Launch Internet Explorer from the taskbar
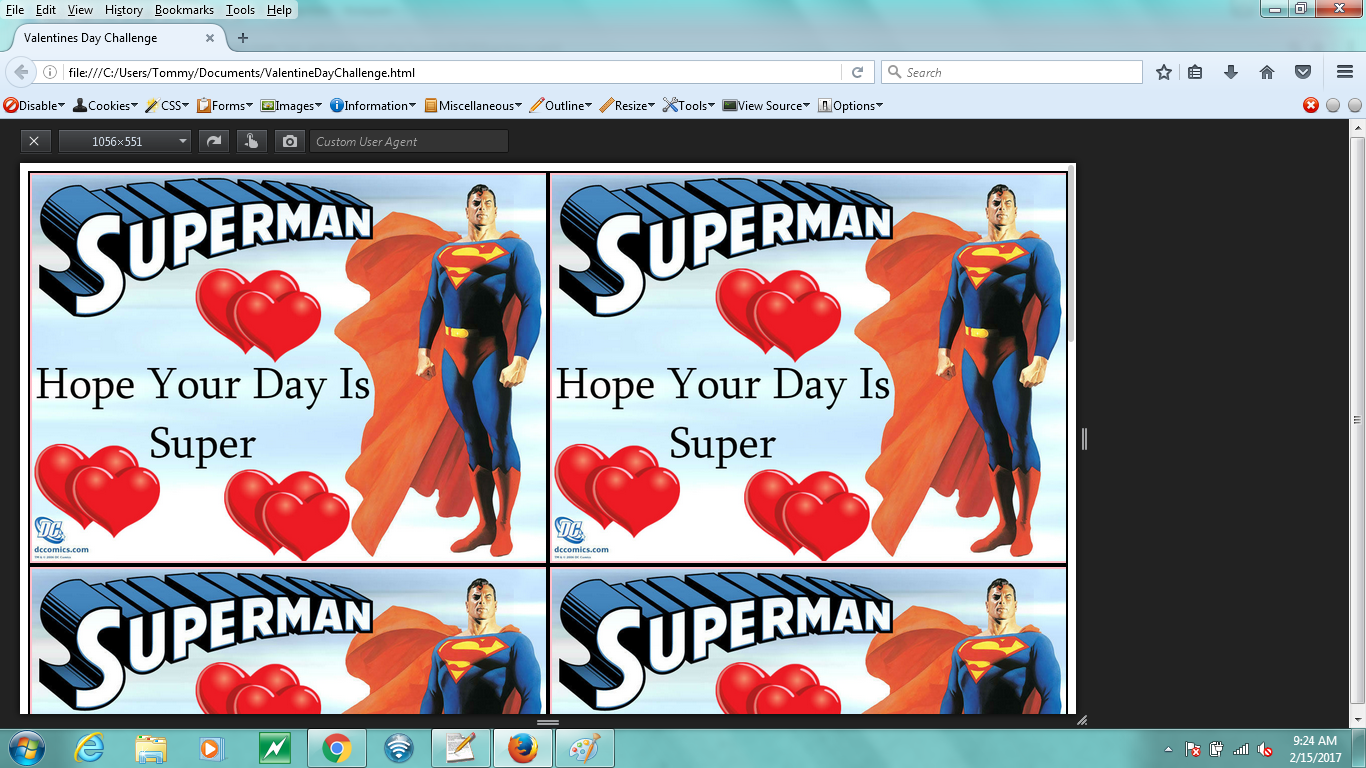Image resolution: width=1366 pixels, height=768 pixels. point(89,748)
